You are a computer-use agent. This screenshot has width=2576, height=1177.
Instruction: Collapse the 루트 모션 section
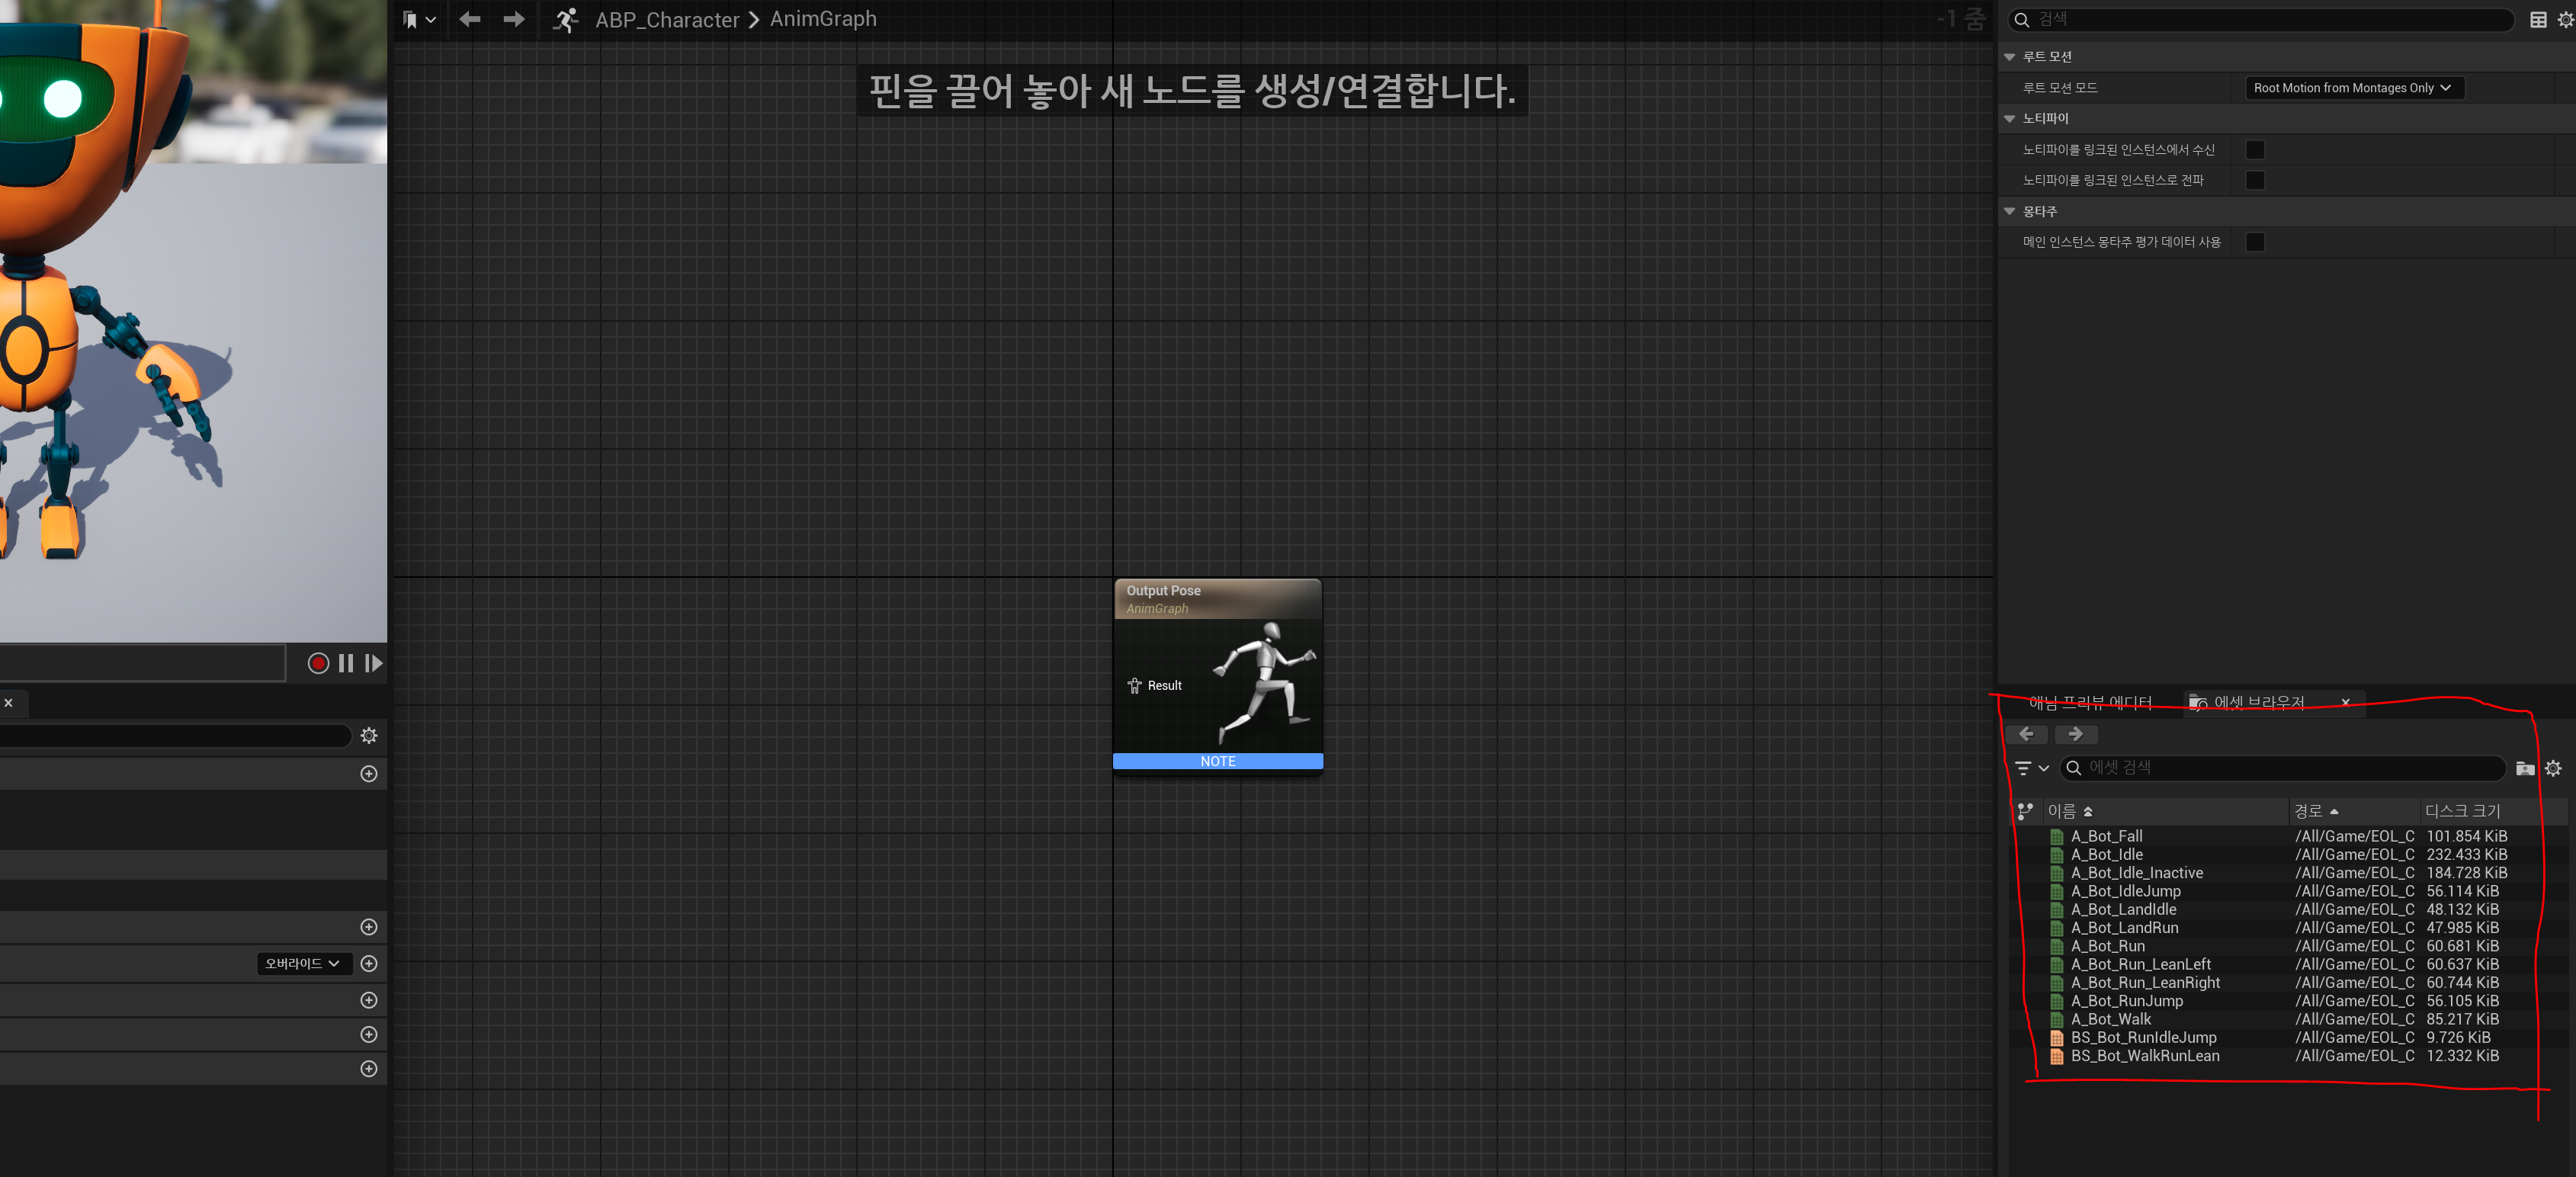coord(2010,57)
